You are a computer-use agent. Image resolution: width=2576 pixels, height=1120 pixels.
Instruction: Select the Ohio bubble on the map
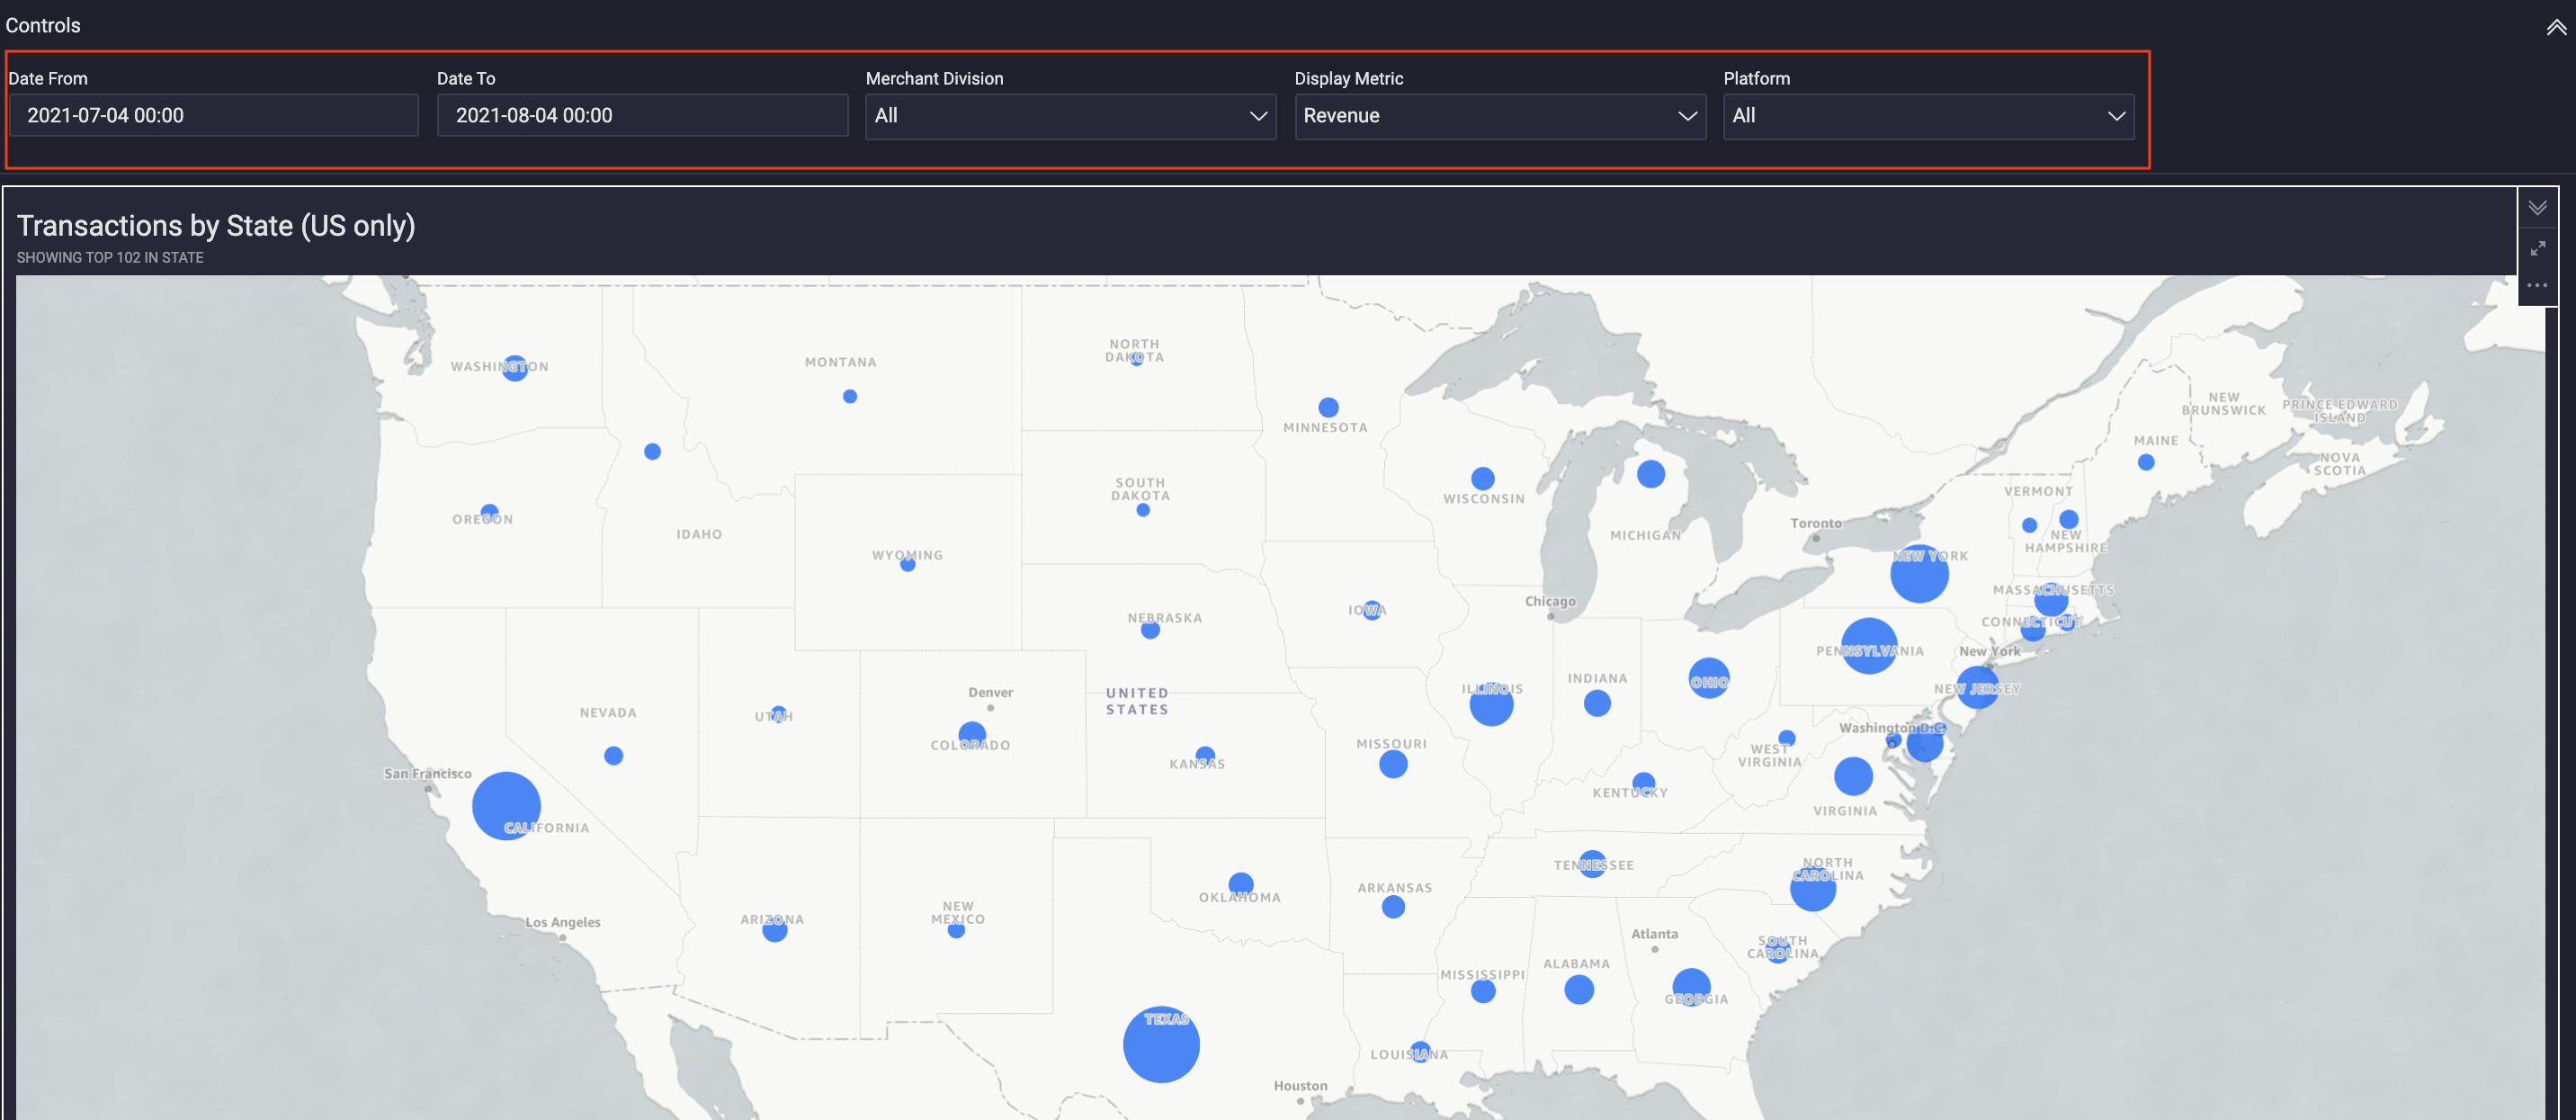pyautogui.click(x=1709, y=678)
